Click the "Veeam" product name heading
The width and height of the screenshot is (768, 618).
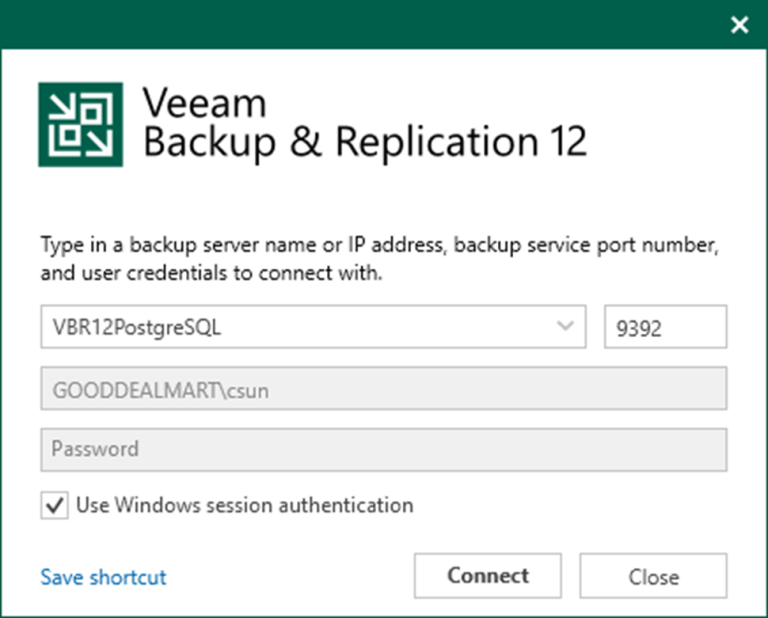click(204, 102)
